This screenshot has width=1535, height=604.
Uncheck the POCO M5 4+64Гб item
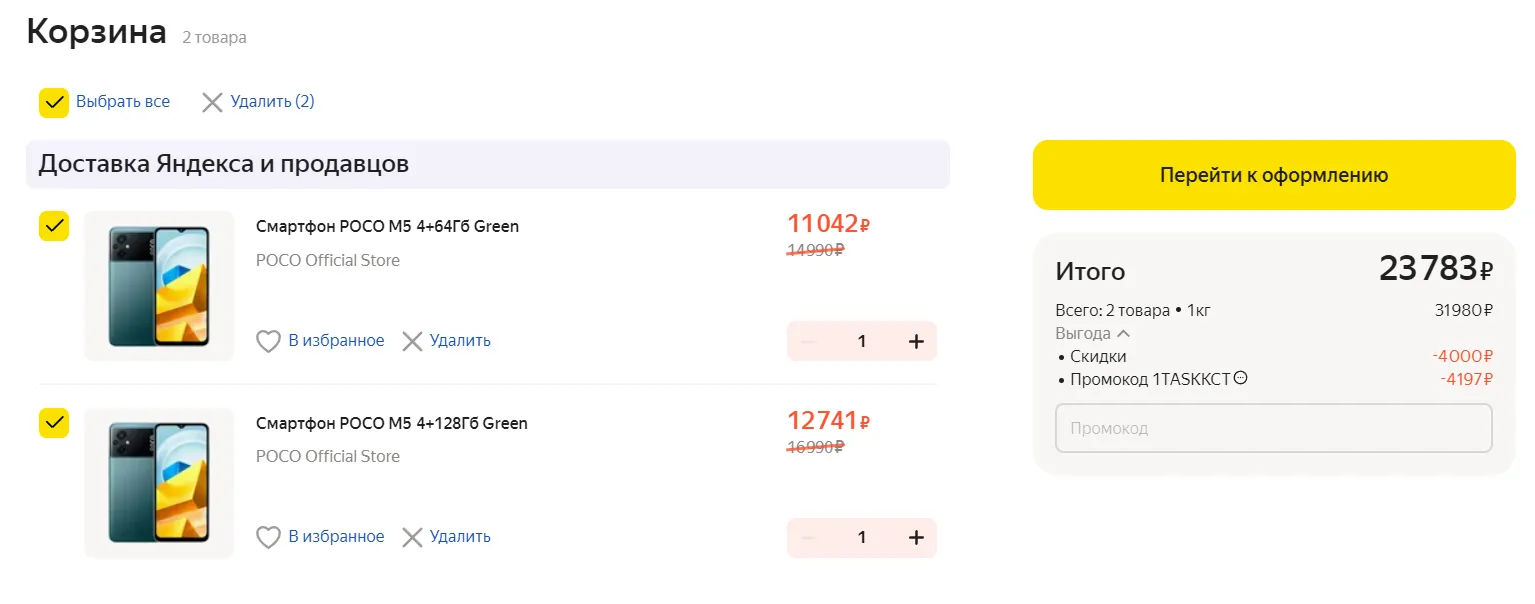pyautogui.click(x=54, y=226)
